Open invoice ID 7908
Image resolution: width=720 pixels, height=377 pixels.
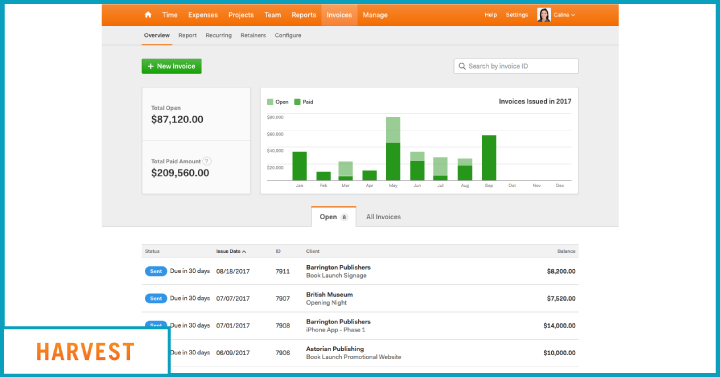[282, 326]
